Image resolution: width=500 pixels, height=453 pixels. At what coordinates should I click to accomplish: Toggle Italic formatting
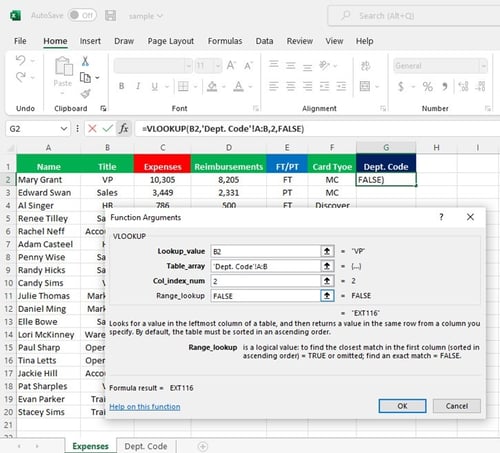pos(138,86)
